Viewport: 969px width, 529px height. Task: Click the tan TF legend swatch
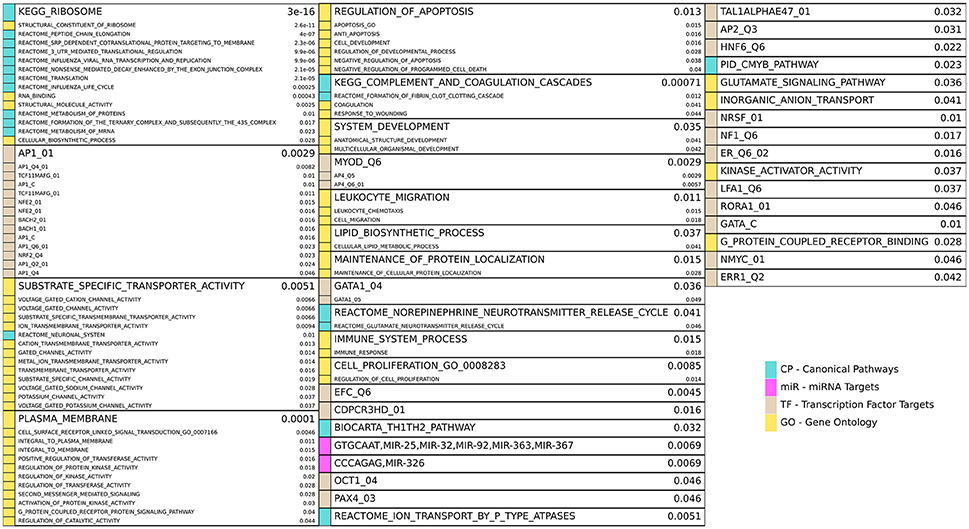771,405
